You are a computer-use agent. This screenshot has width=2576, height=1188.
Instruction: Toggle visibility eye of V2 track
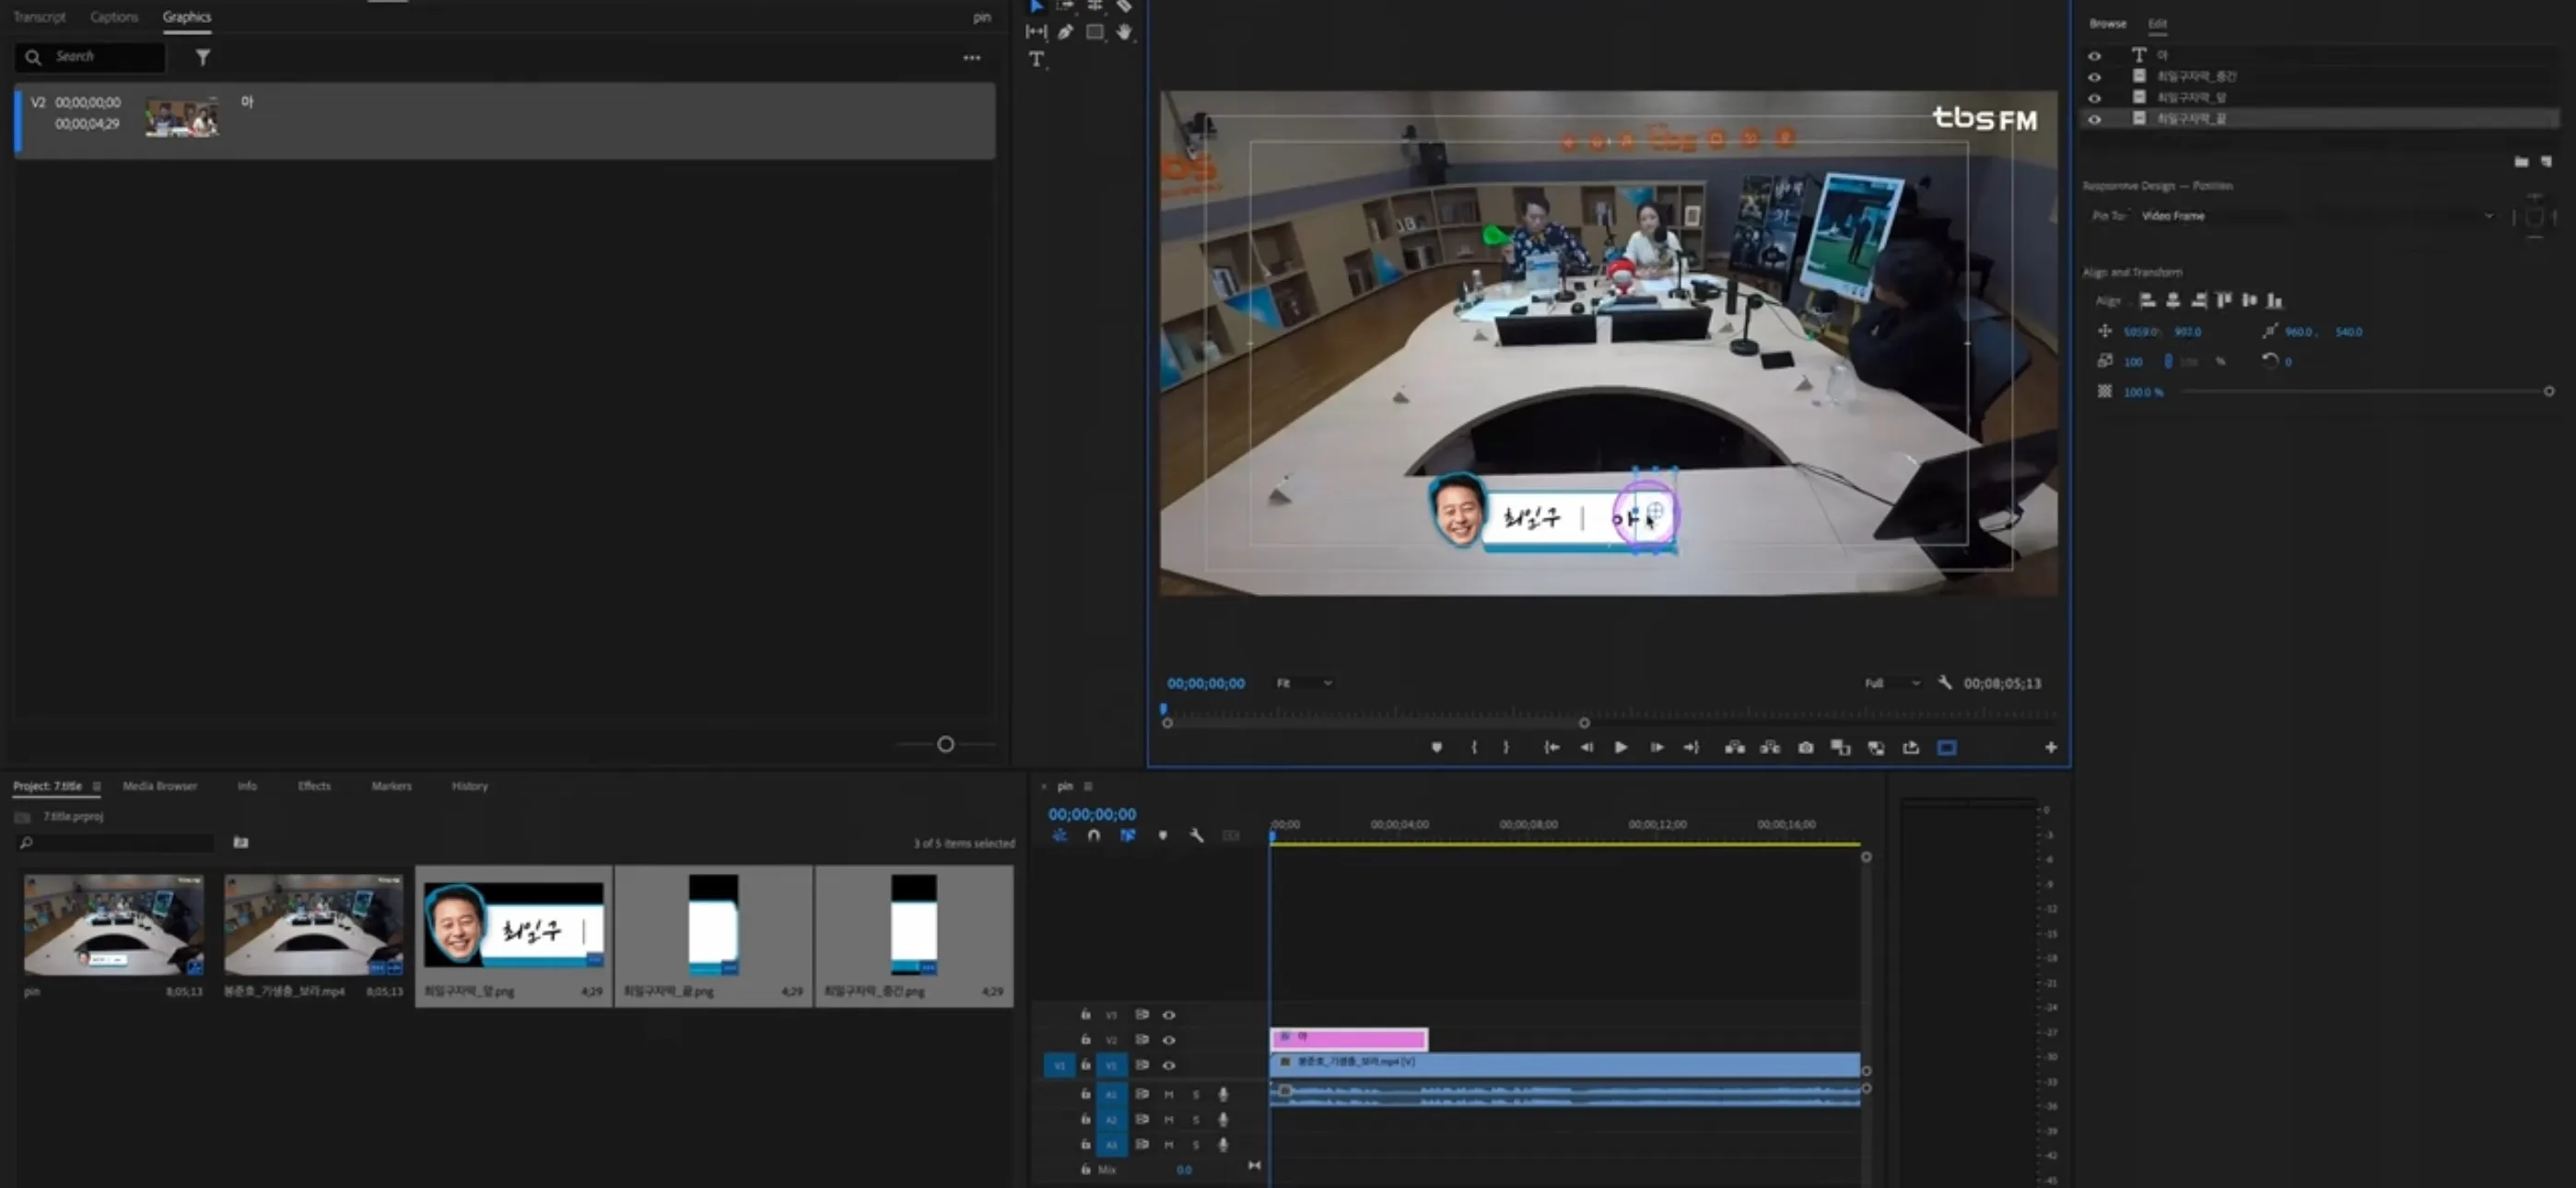pyautogui.click(x=1168, y=1040)
